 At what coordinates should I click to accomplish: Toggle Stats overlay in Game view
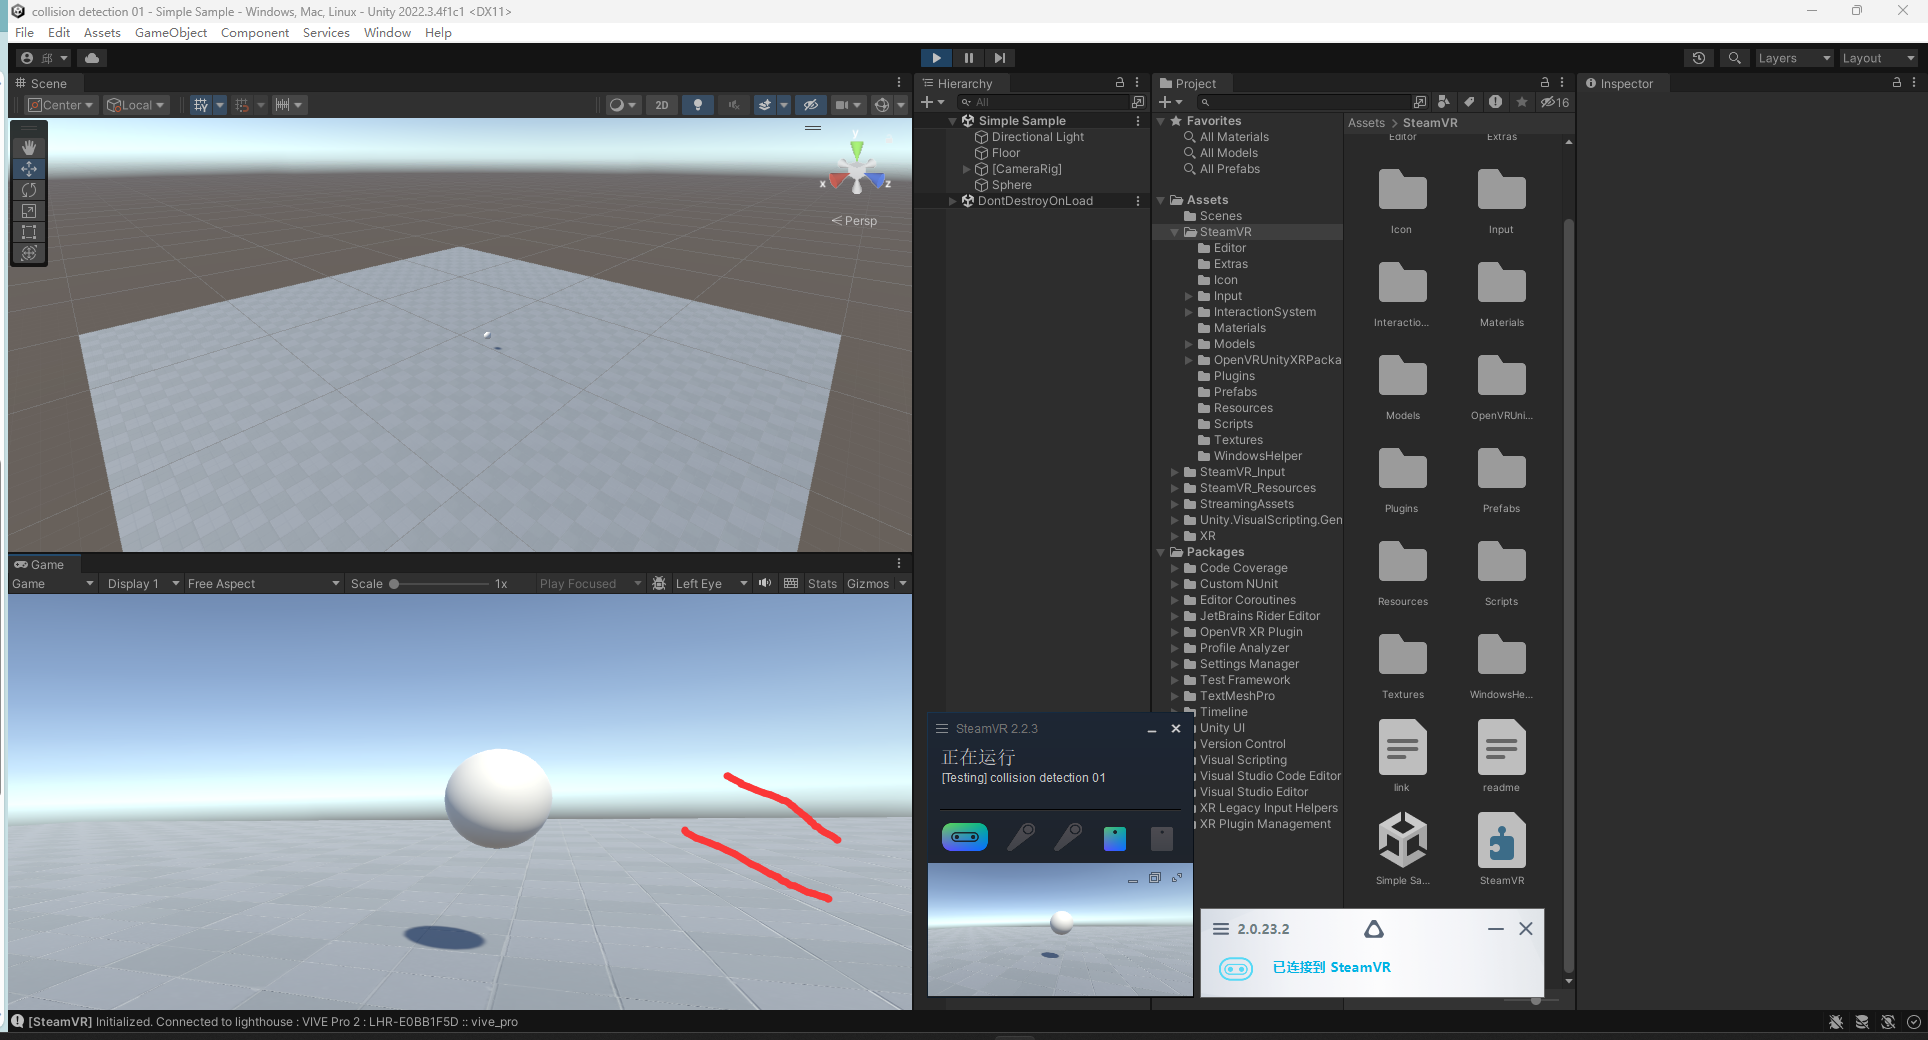[822, 584]
